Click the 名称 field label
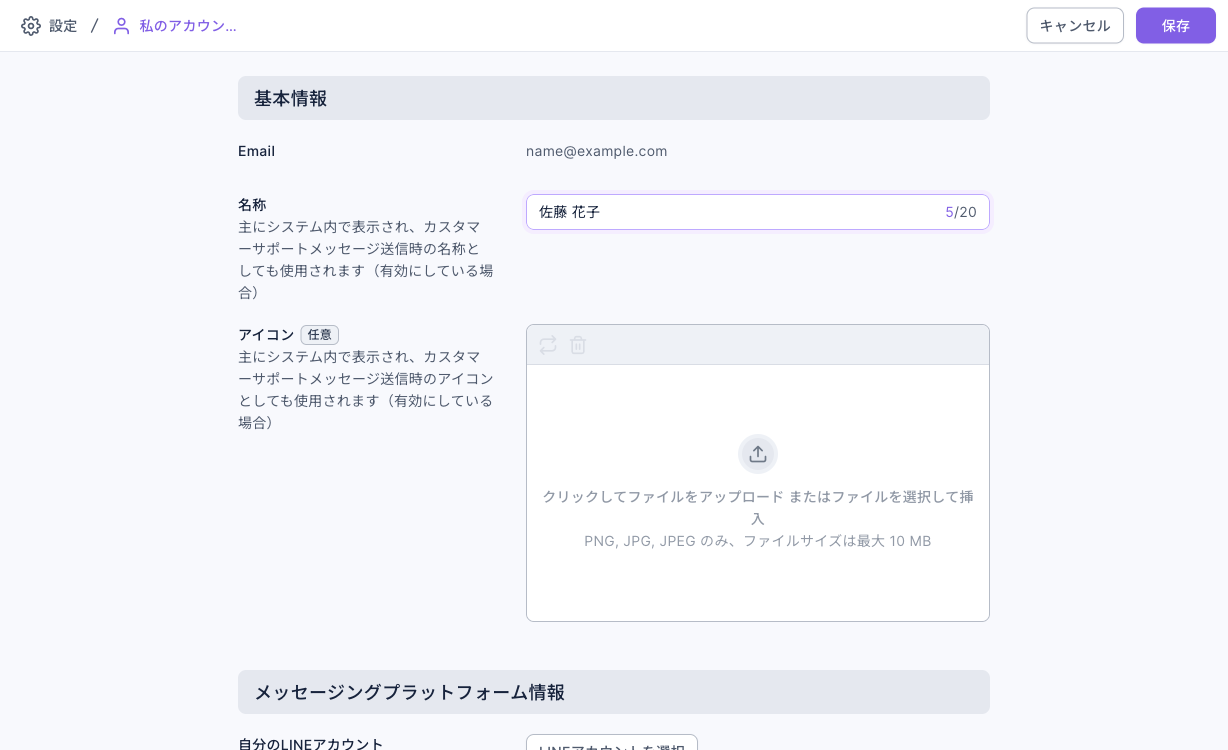Viewport: 1228px width, 750px height. click(252, 204)
